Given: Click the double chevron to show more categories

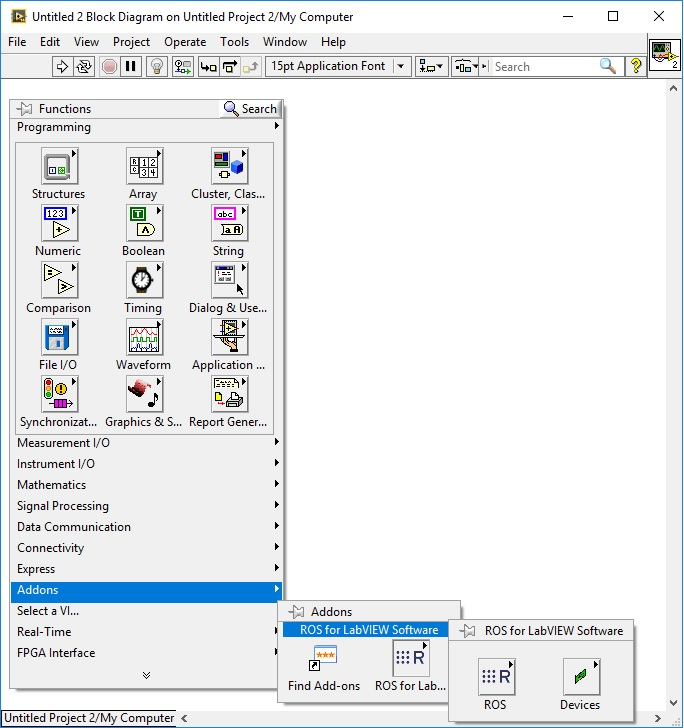Looking at the screenshot, I should point(146,675).
